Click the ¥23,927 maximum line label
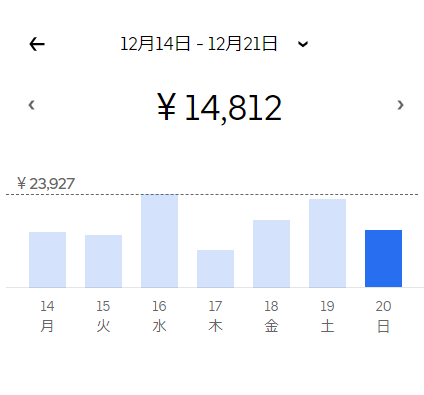The image size is (424, 395). pos(46,183)
